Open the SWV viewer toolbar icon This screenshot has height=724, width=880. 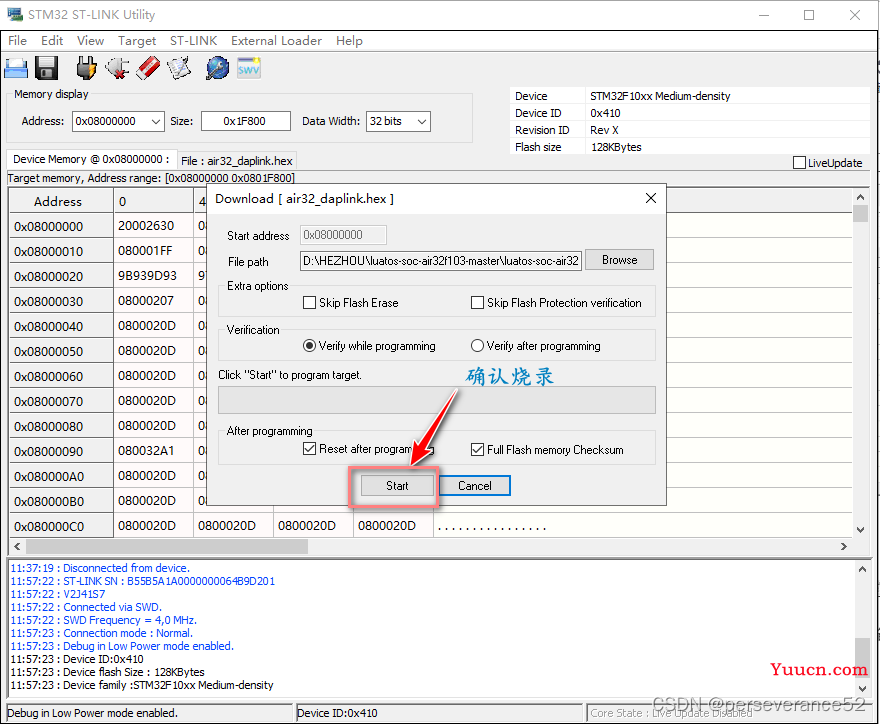click(x=249, y=68)
